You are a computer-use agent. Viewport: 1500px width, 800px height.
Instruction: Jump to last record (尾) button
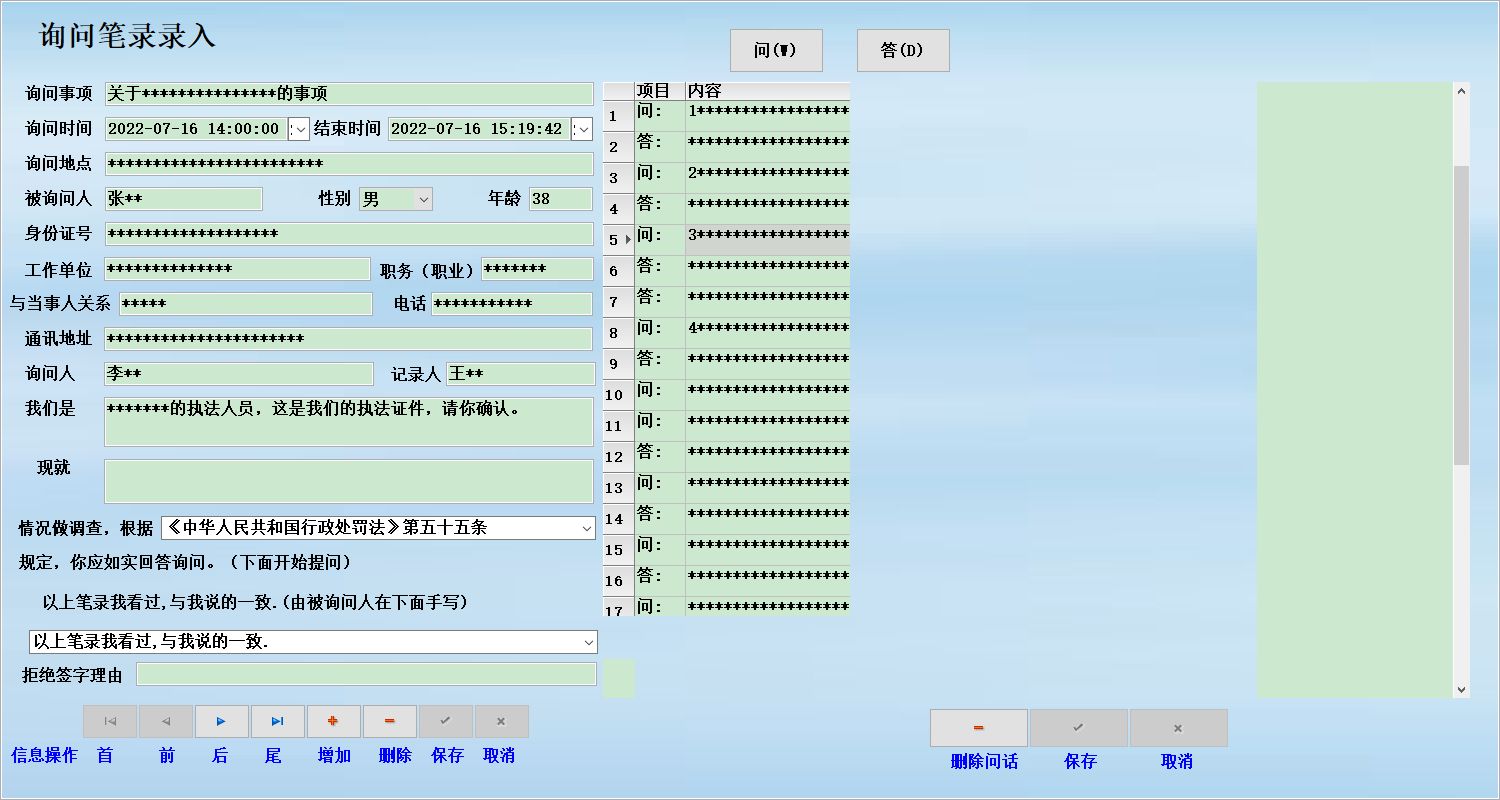pos(277,721)
